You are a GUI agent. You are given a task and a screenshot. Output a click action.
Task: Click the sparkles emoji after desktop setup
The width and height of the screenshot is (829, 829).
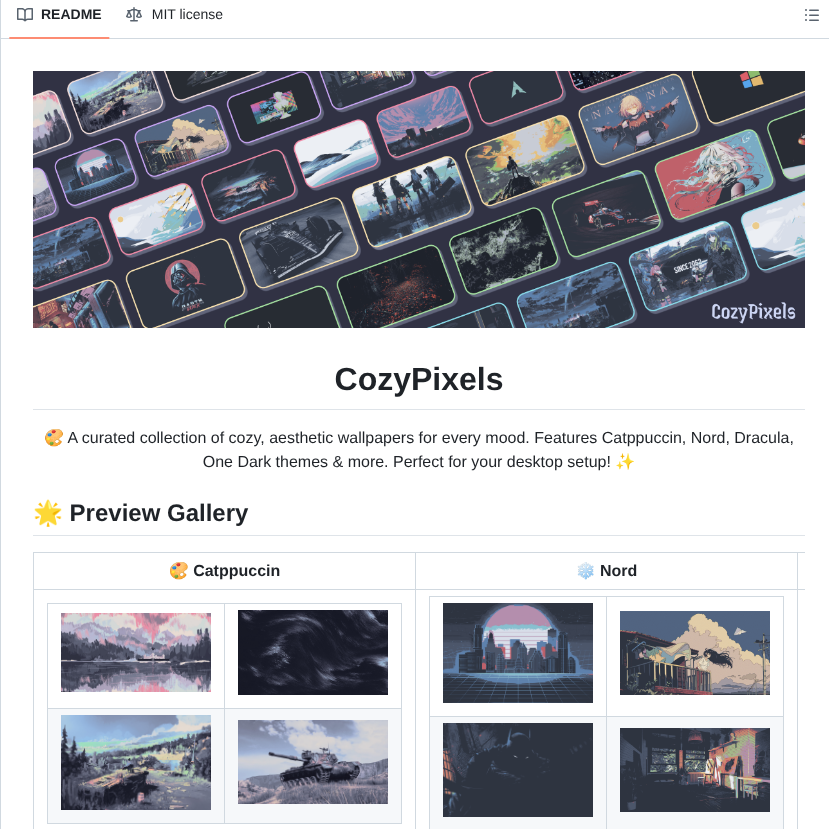(x=625, y=462)
